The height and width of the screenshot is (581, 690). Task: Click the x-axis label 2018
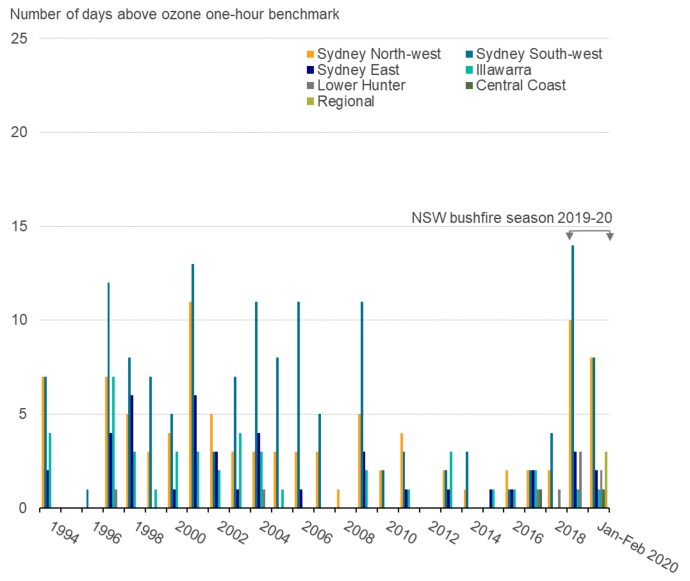(570, 533)
